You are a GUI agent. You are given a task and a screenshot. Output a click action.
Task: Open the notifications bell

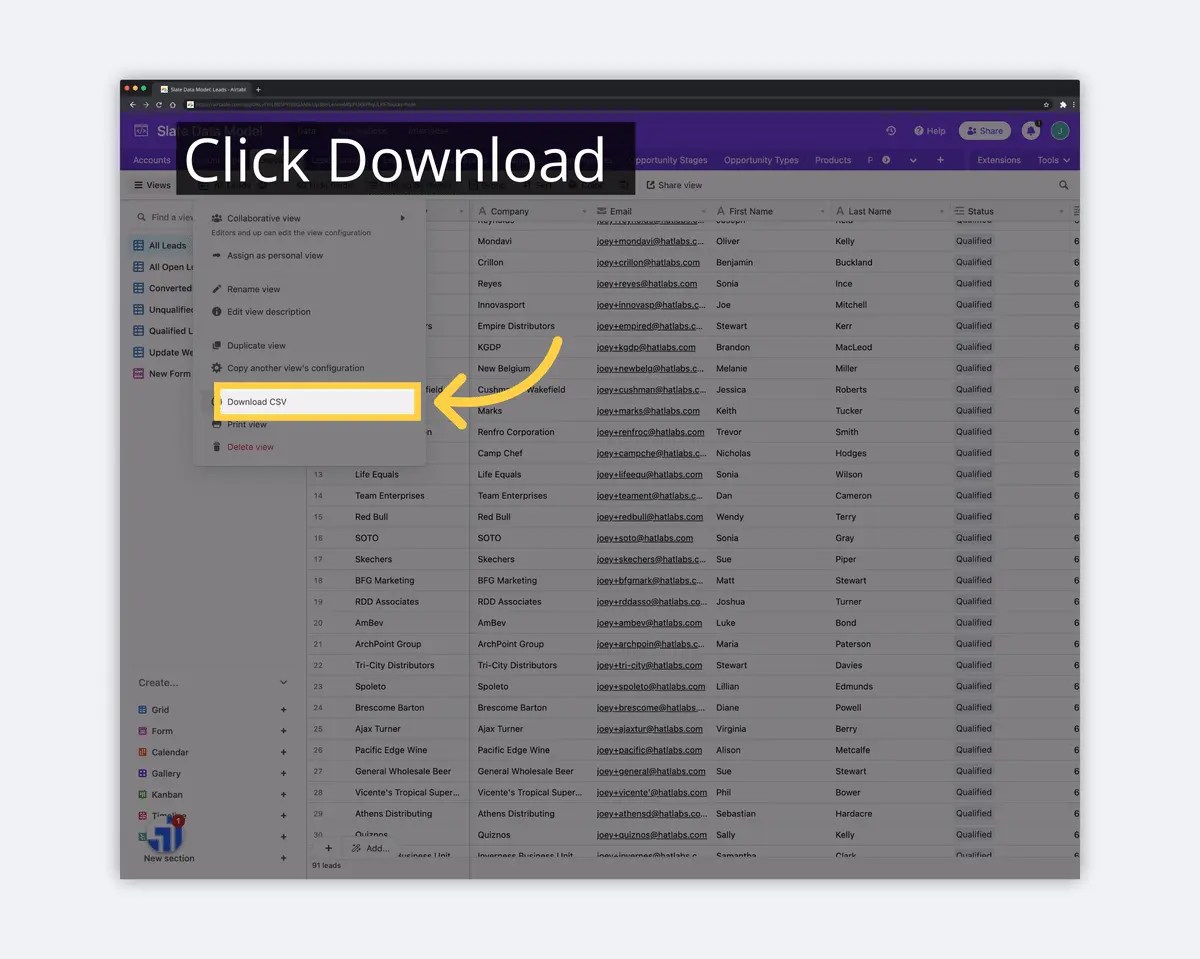(1030, 130)
